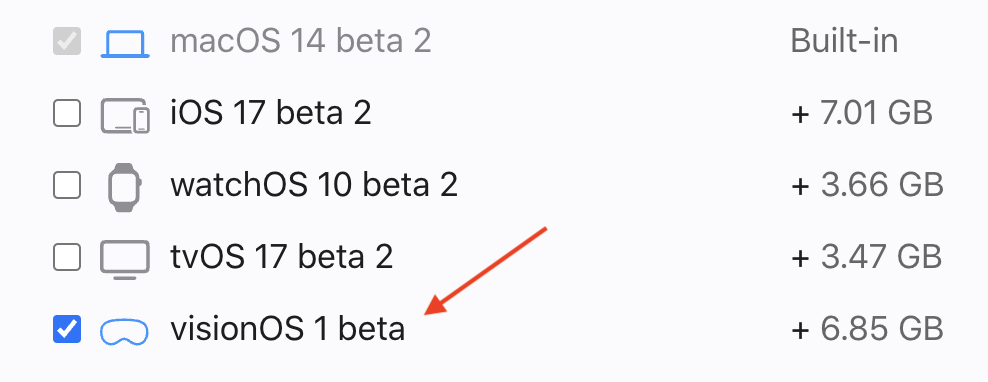Click the disabled macOS 14 checkbox
The width and height of the screenshot is (988, 382).
click(67, 42)
